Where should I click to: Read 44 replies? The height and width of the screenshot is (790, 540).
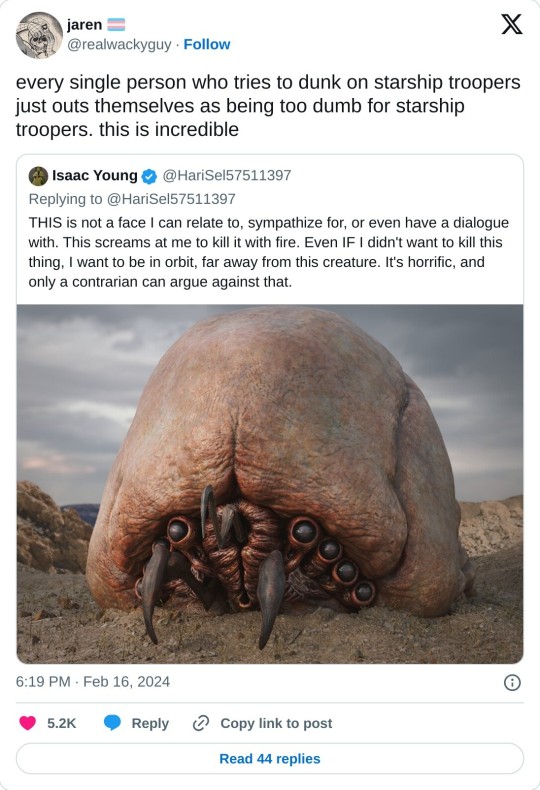coord(269,758)
